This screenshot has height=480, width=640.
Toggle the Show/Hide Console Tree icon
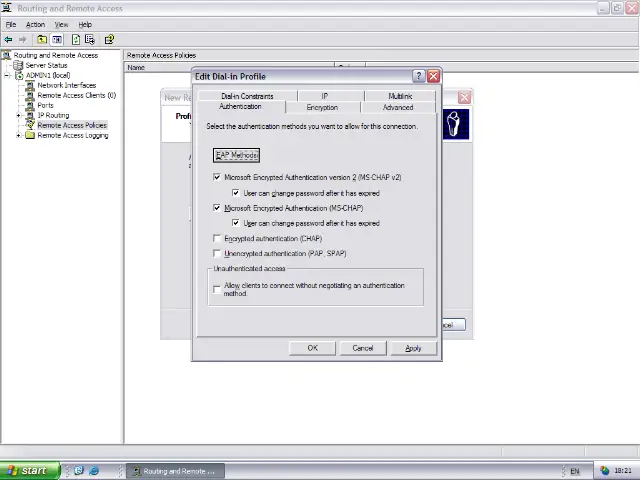[x=57, y=40]
